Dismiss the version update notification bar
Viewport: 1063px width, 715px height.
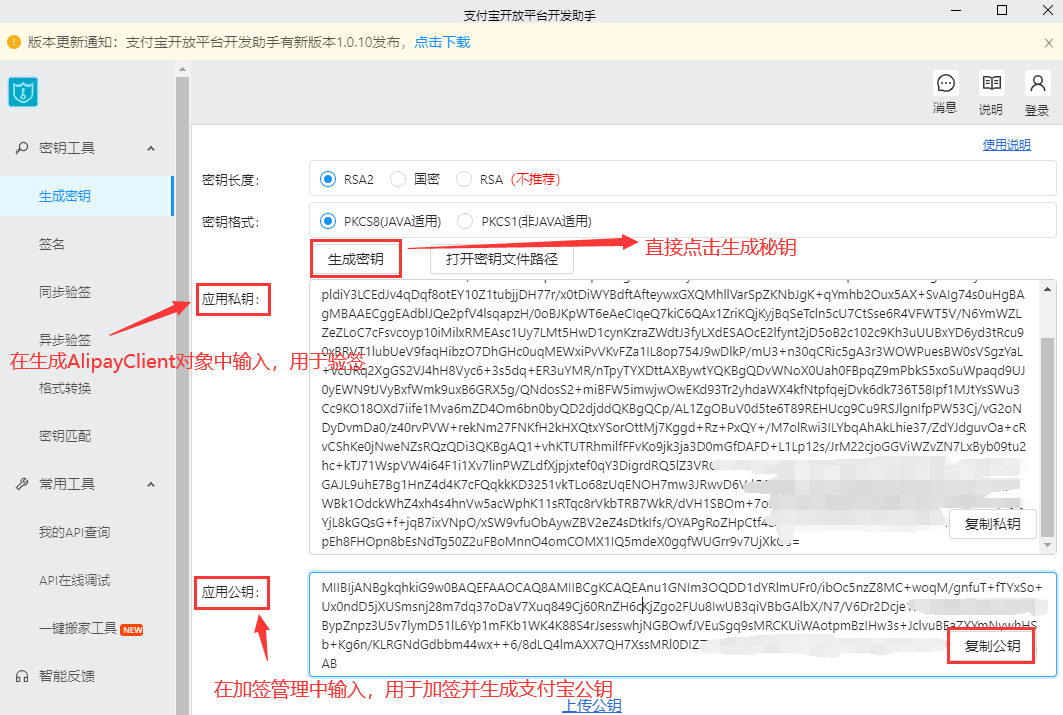[x=1048, y=43]
